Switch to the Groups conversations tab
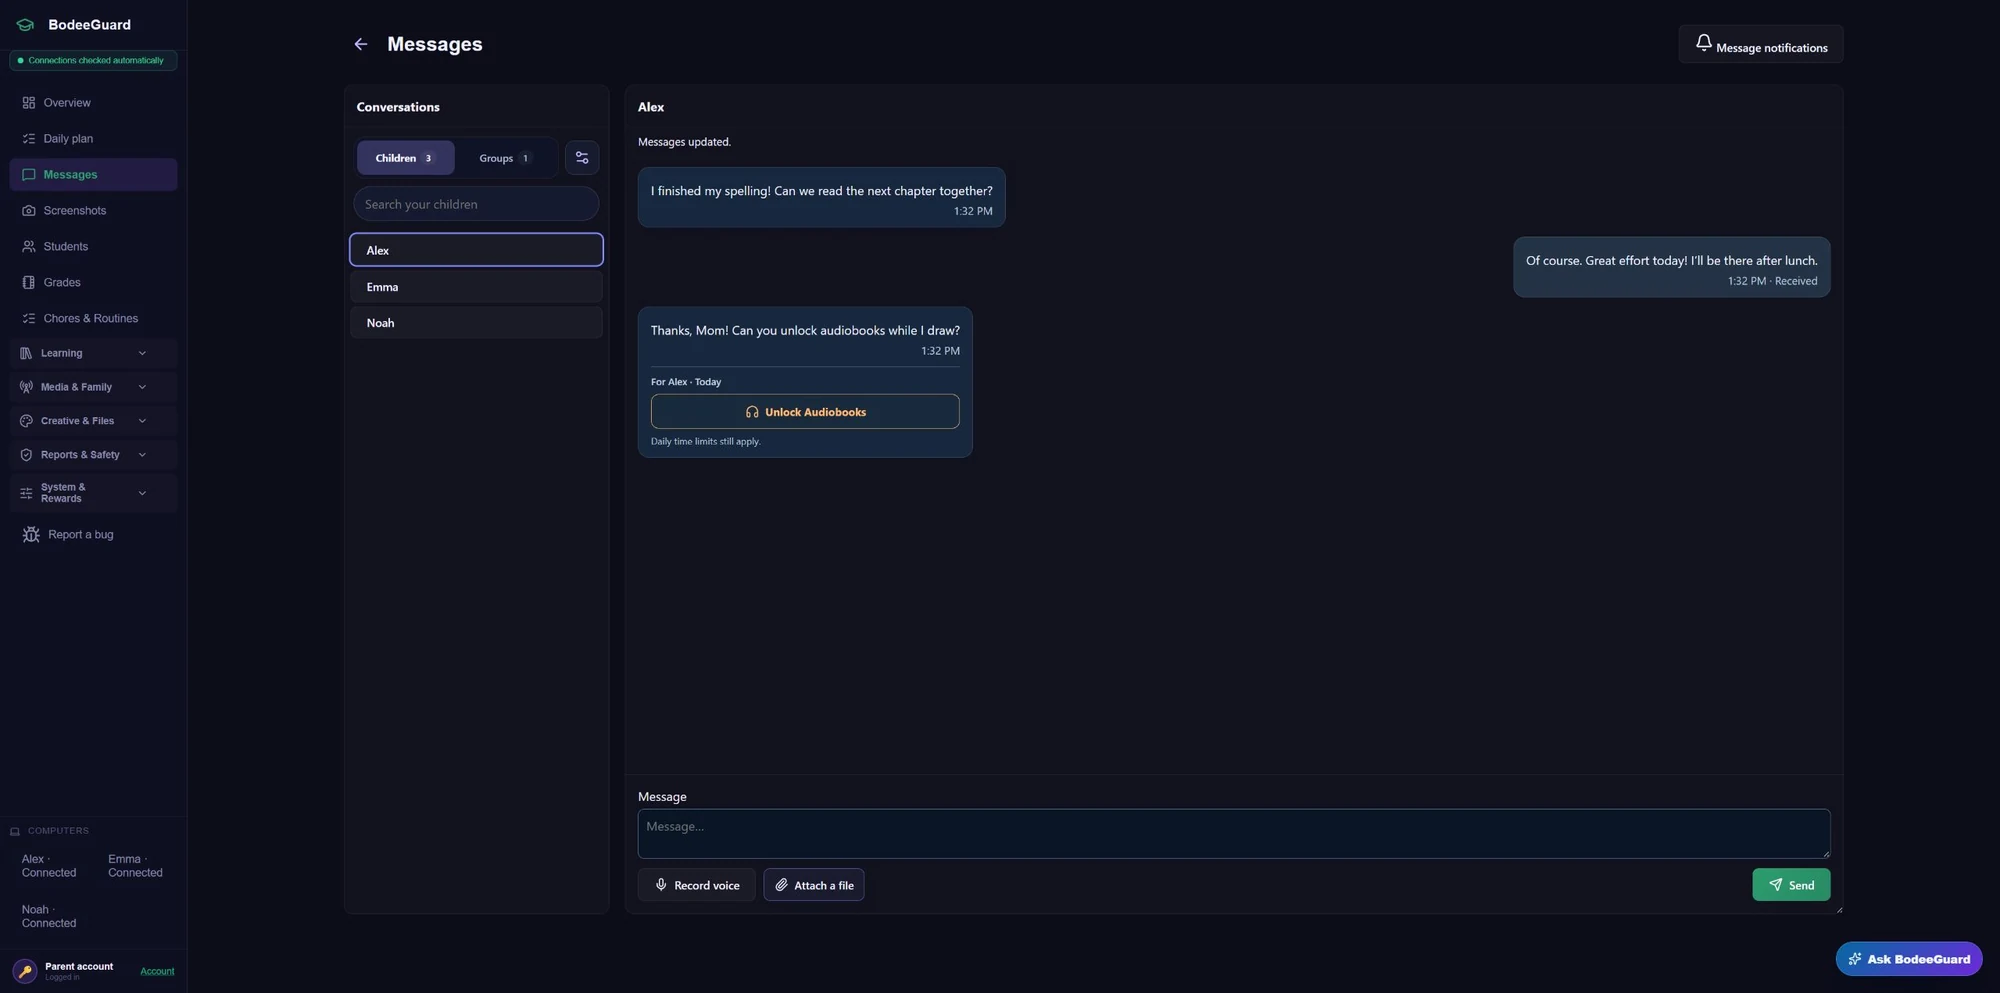 pyautogui.click(x=505, y=158)
